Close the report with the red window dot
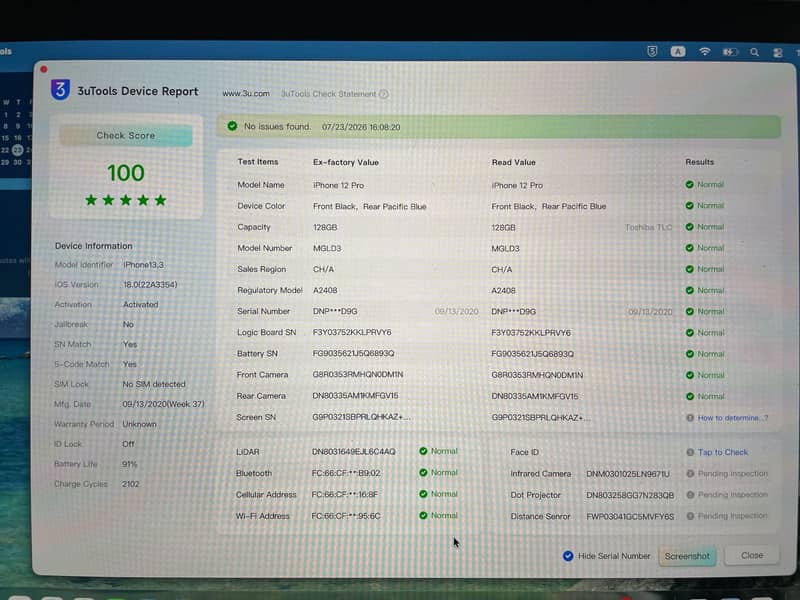 pos(44,69)
